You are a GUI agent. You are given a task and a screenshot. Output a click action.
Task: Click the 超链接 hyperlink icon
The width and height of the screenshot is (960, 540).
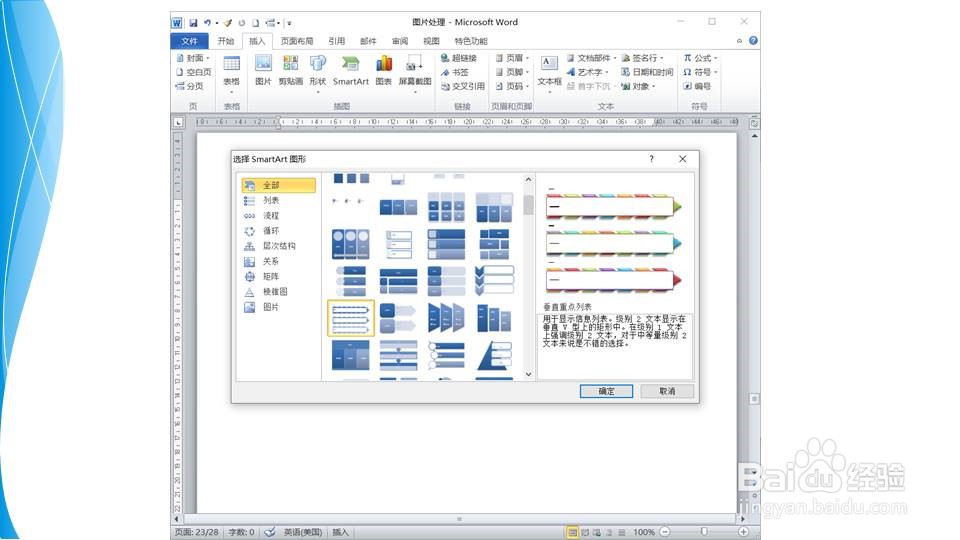[x=459, y=58]
